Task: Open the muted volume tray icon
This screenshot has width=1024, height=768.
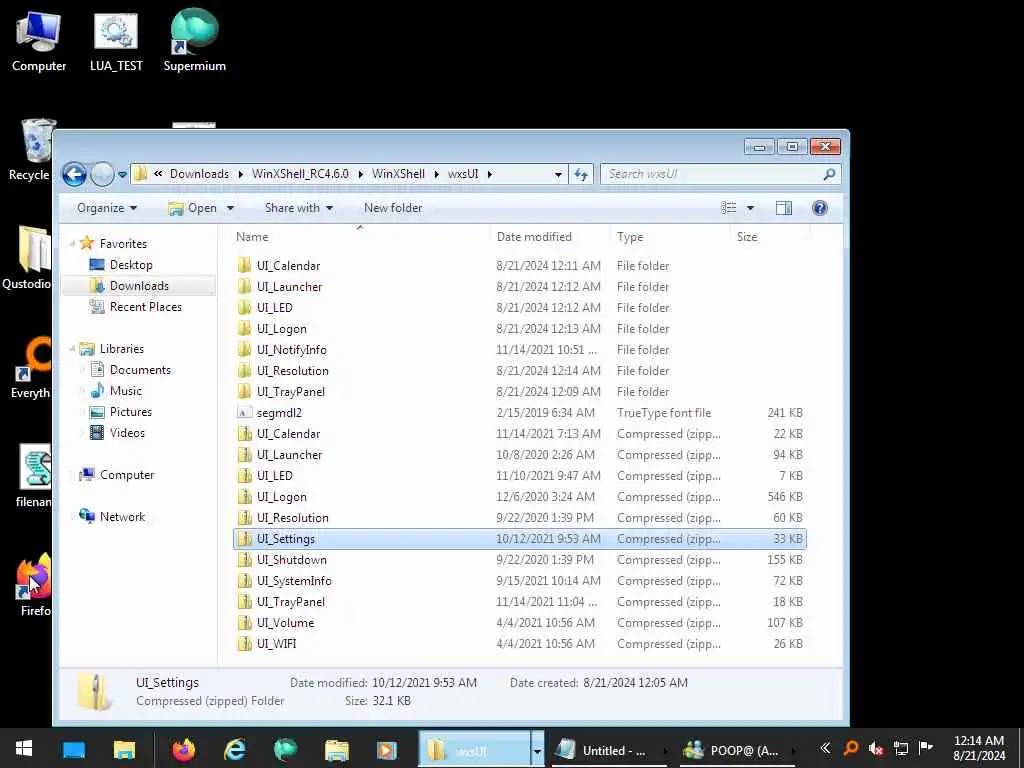Action: click(x=876, y=748)
